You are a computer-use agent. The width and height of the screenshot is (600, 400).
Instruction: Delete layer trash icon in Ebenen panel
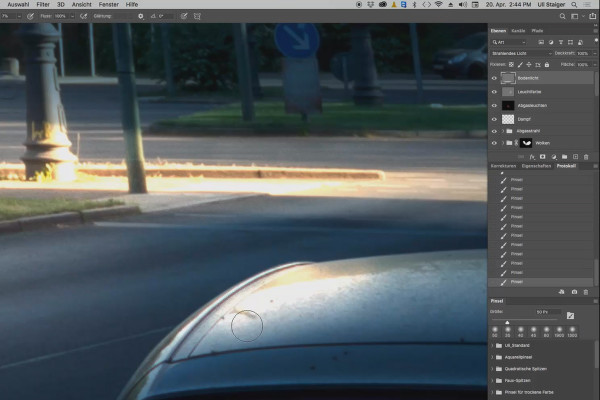pyautogui.click(x=586, y=157)
